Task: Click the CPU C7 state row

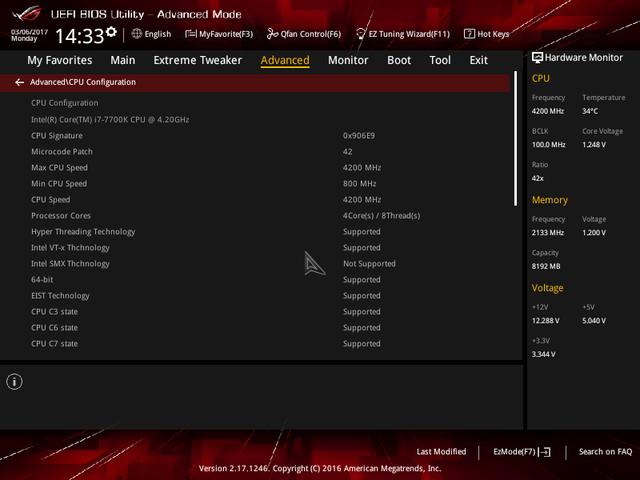Action: 255,344
